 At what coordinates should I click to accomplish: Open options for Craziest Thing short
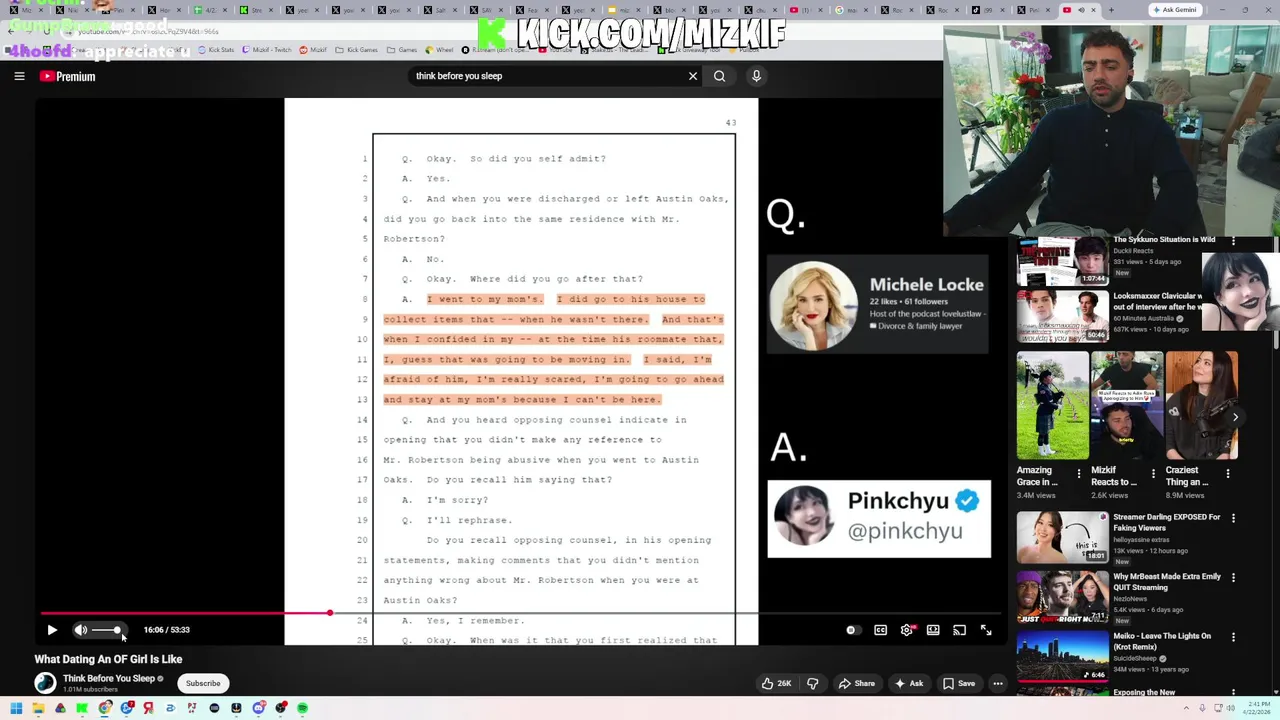coord(1228,473)
